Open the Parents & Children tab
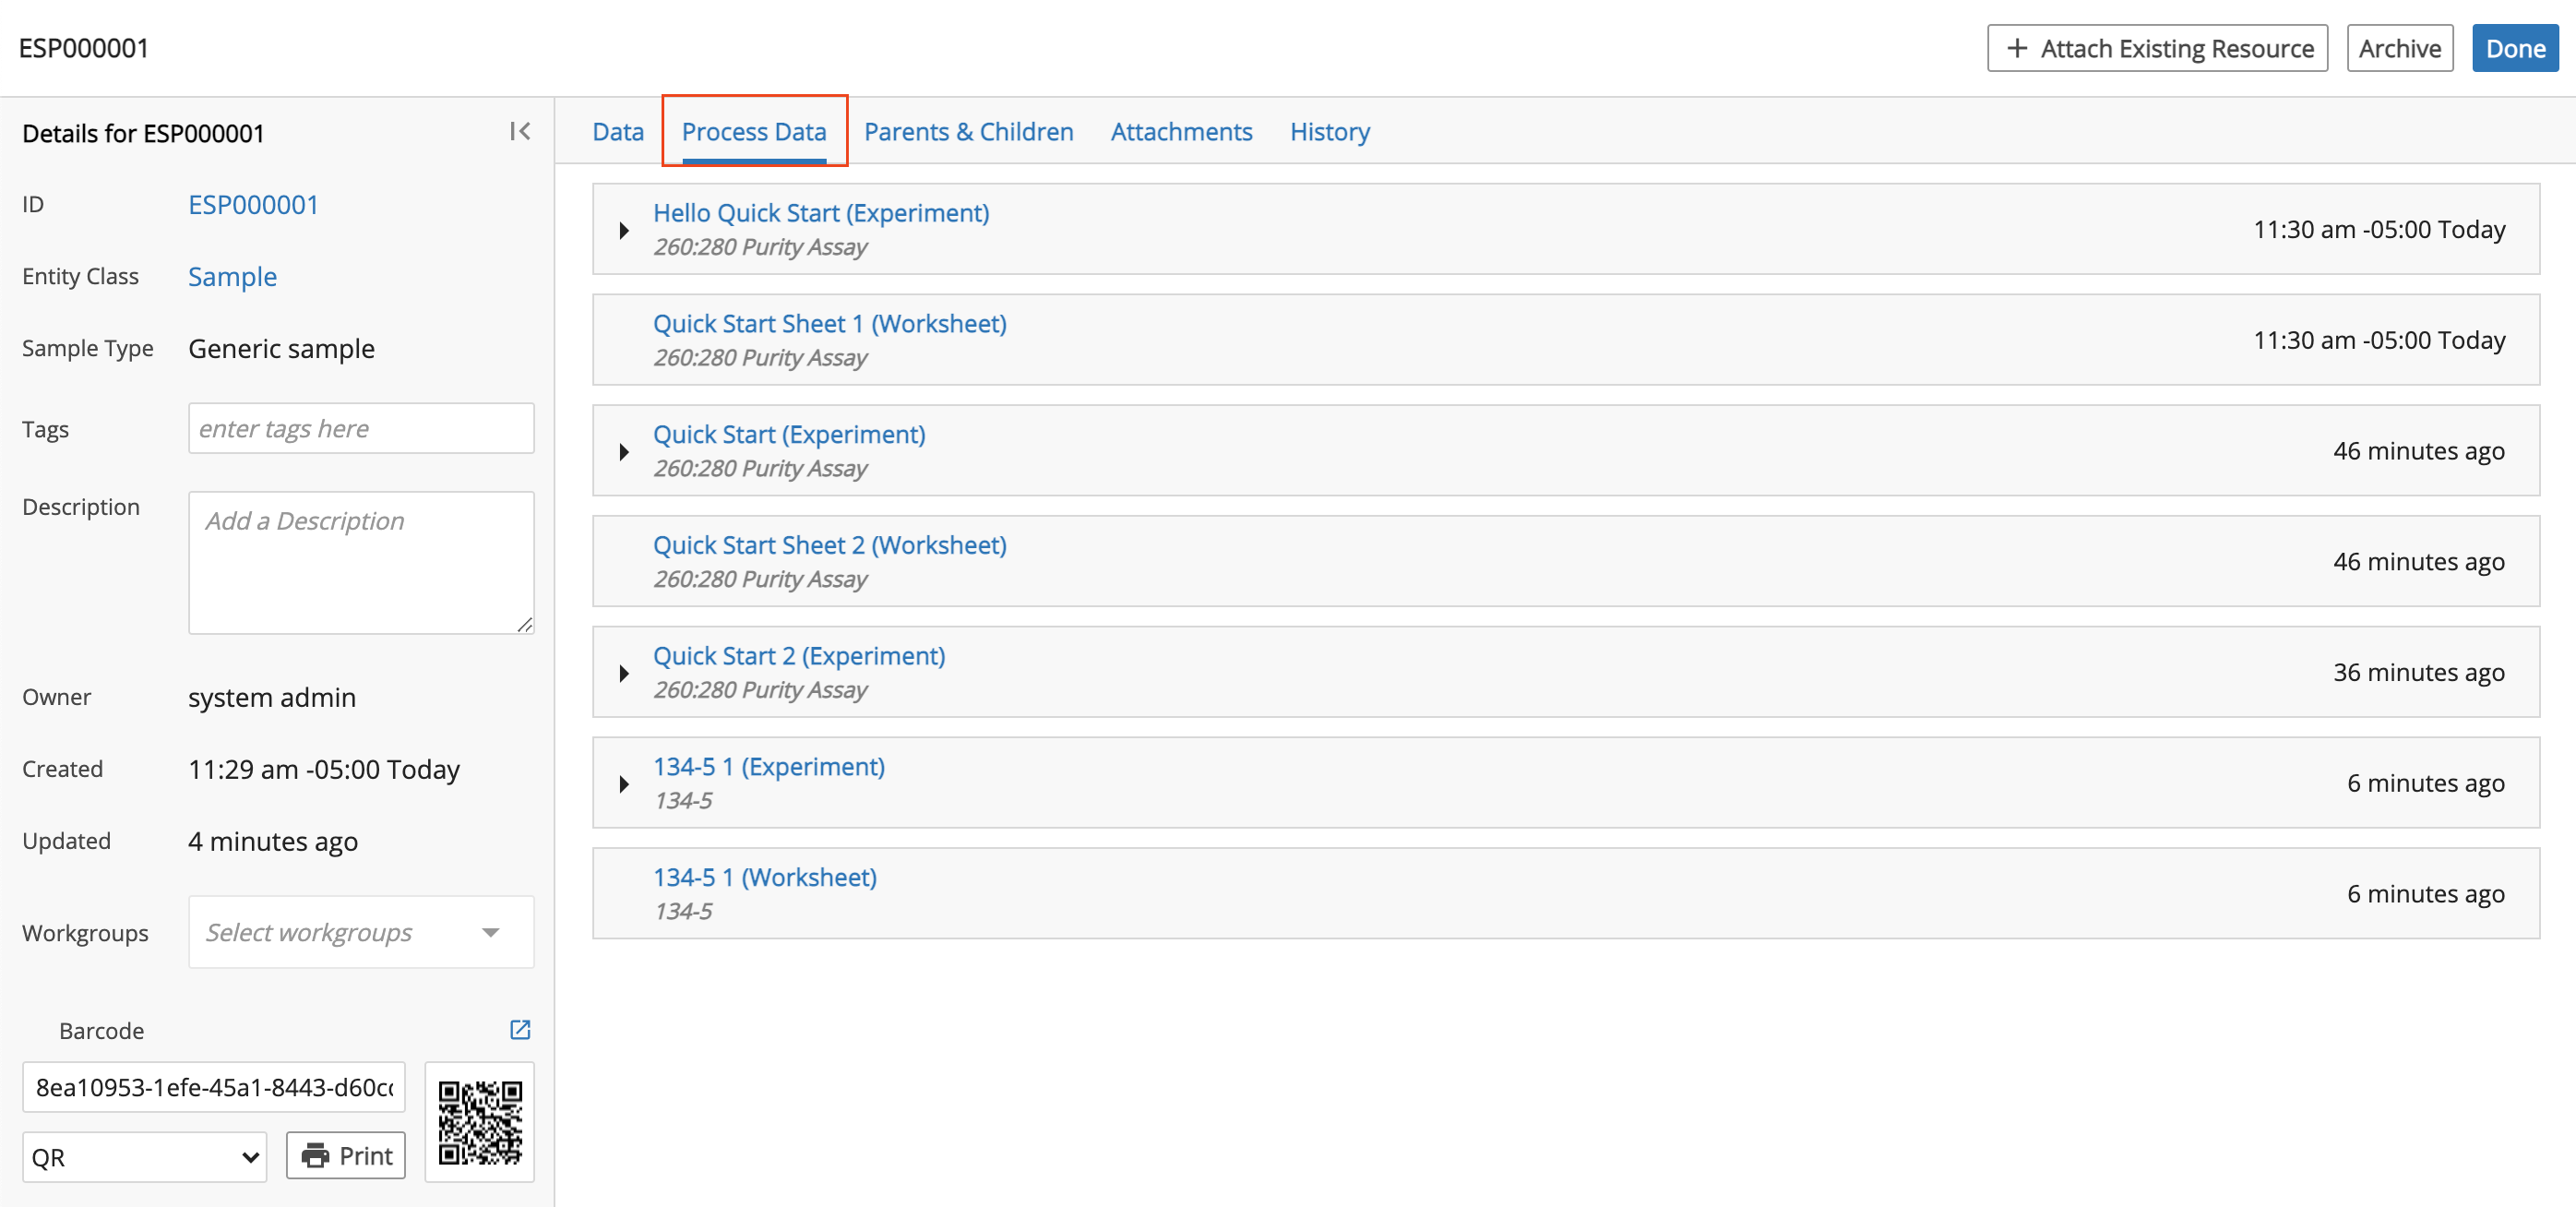This screenshot has height=1207, width=2576. click(970, 130)
